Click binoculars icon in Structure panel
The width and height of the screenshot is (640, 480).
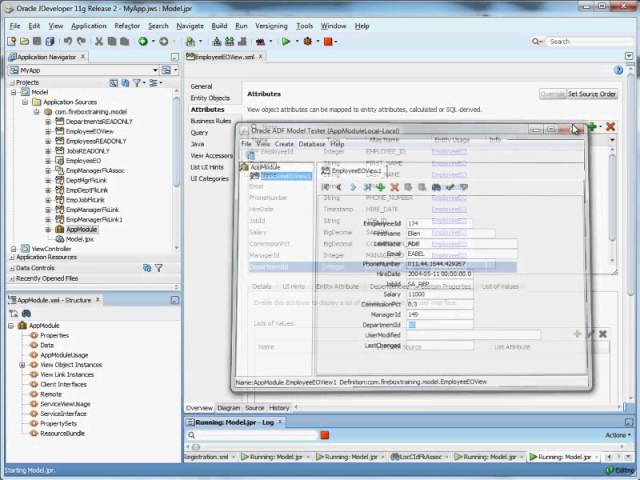(27, 313)
